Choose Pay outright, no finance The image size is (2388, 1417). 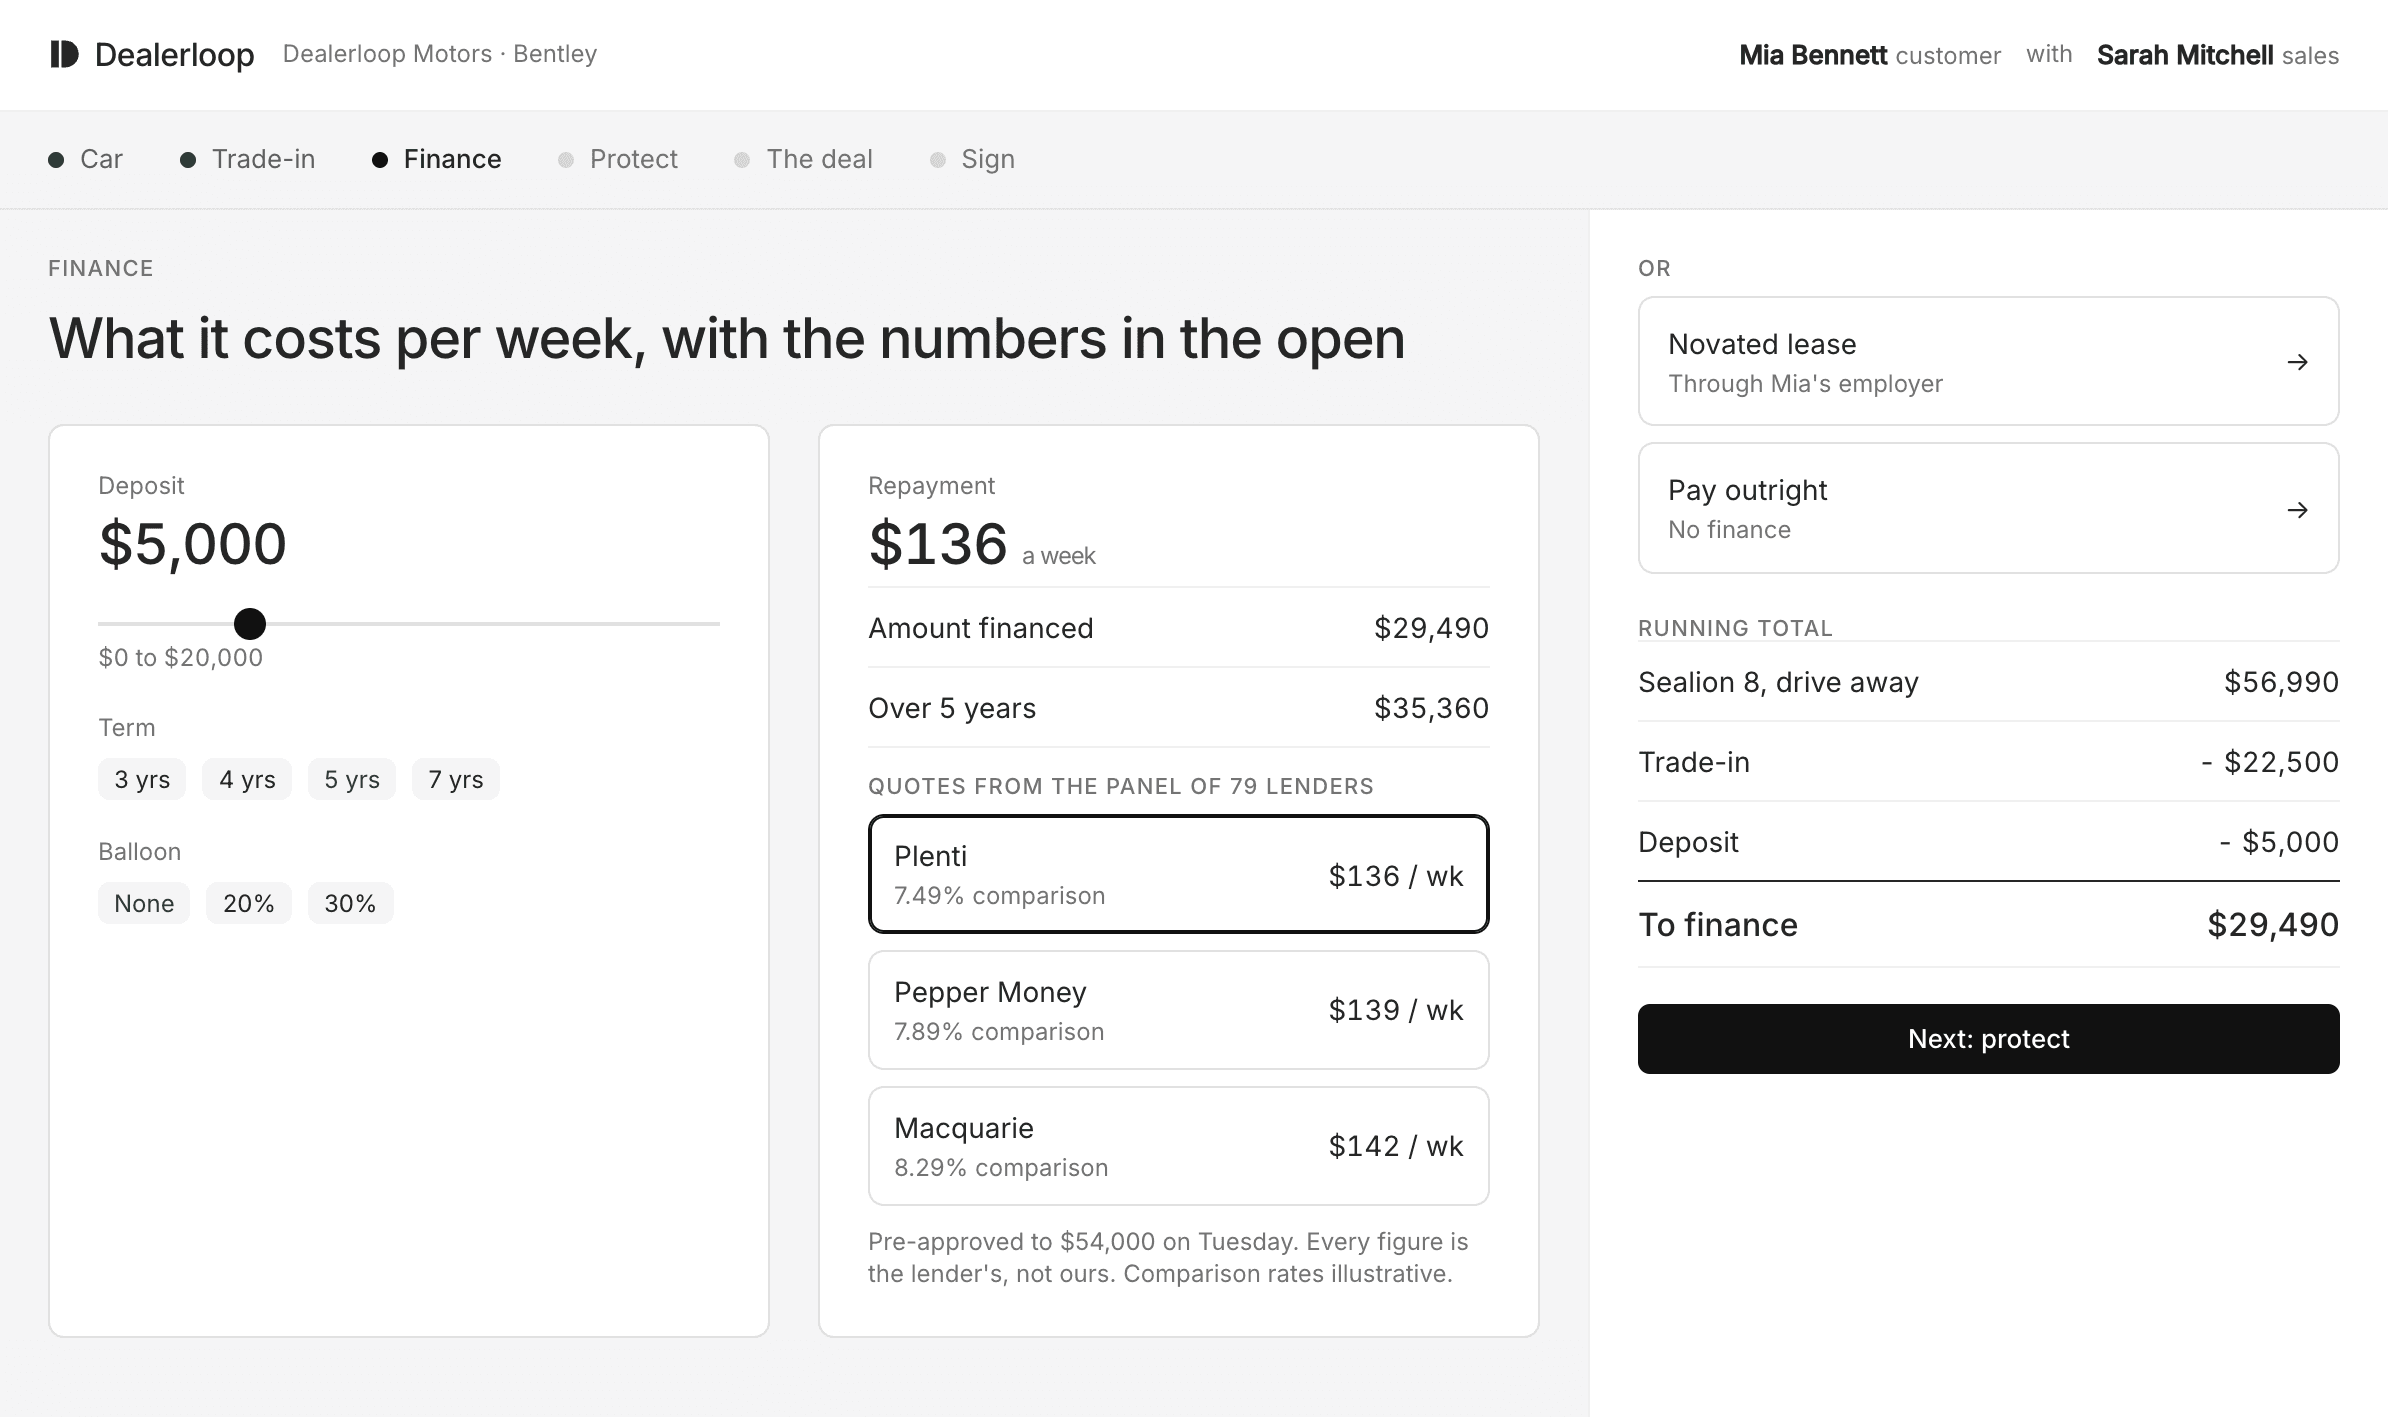click(x=1988, y=508)
